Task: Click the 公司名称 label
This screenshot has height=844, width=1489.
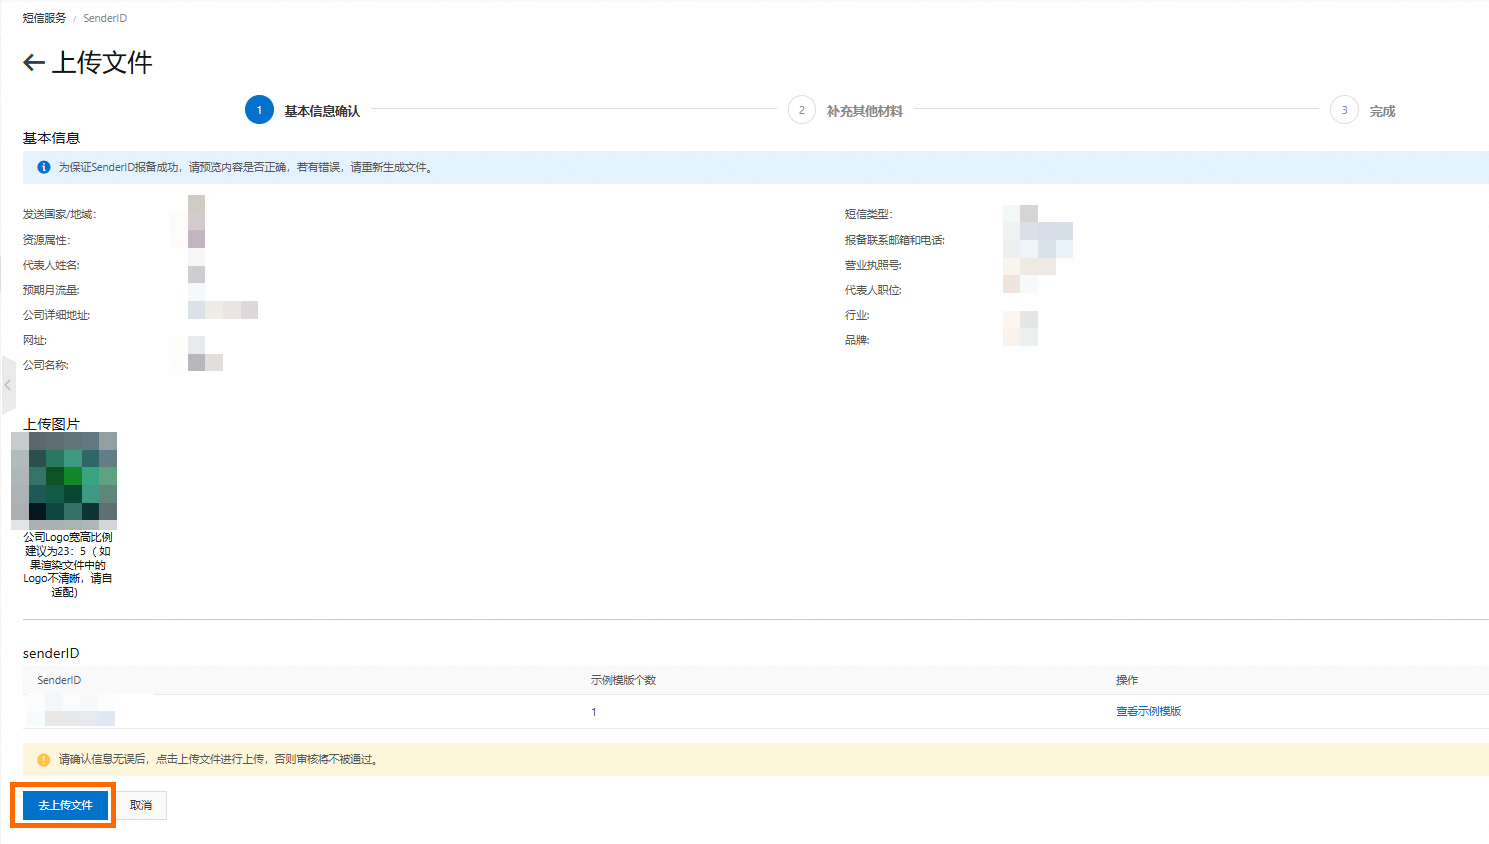Action: [46, 365]
